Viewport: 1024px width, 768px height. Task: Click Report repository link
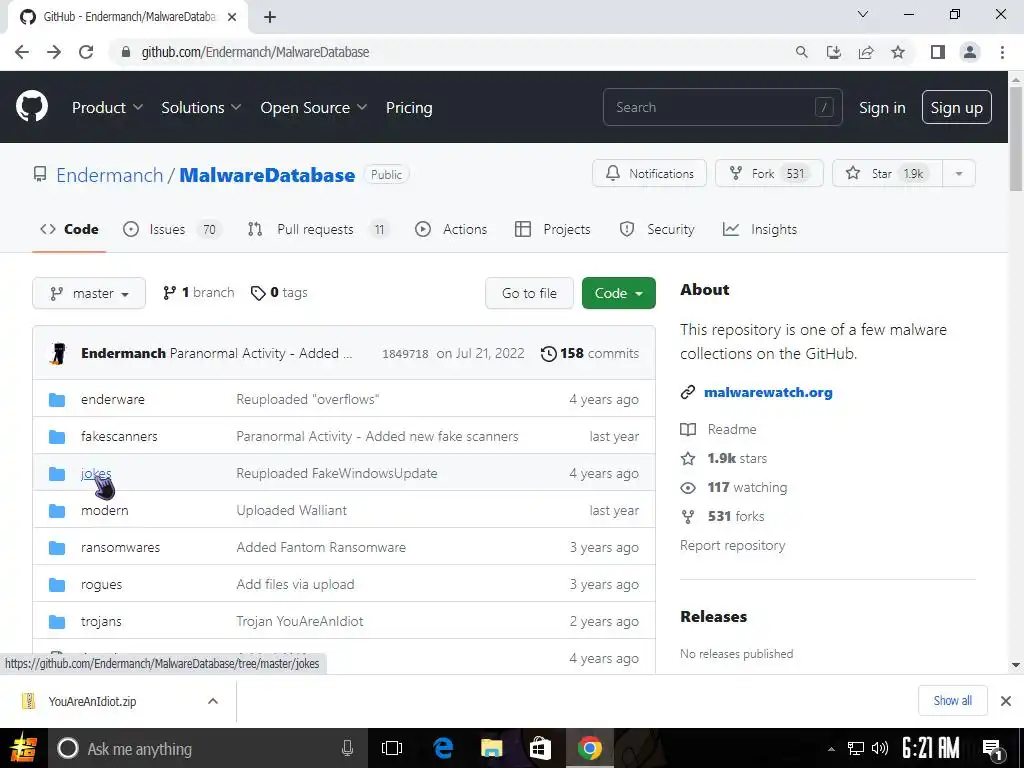coord(732,546)
